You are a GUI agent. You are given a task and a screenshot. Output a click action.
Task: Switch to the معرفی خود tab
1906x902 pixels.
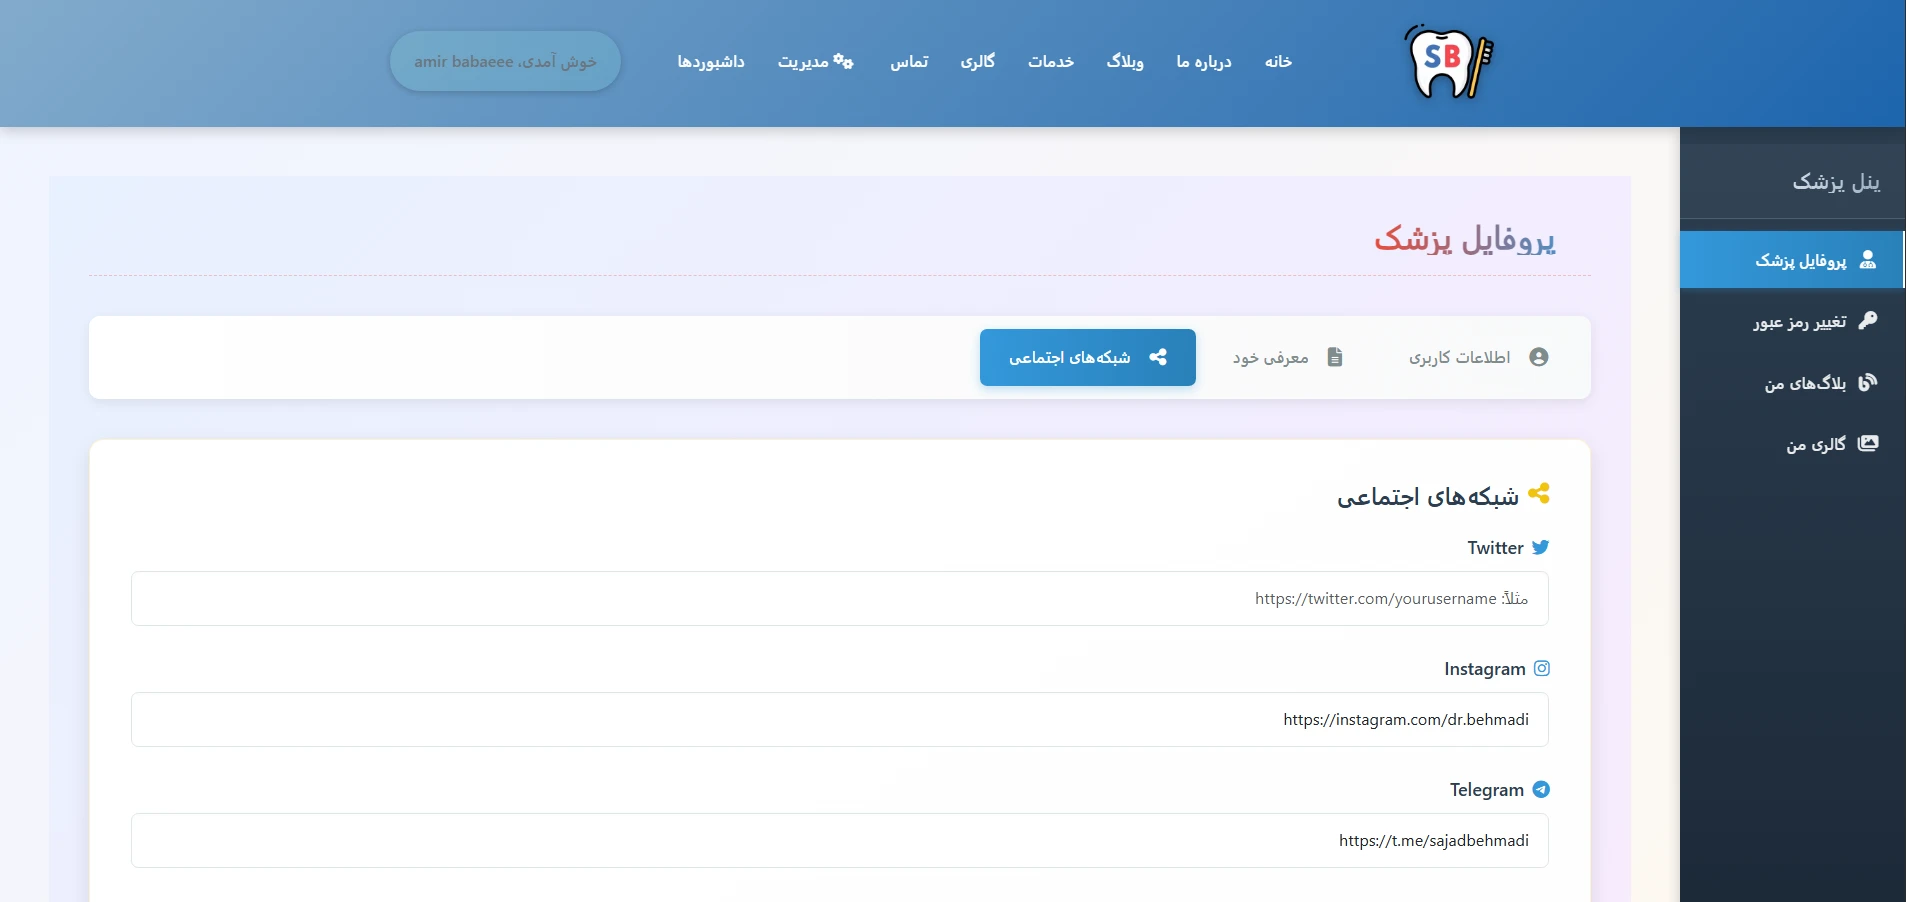click(x=1287, y=357)
